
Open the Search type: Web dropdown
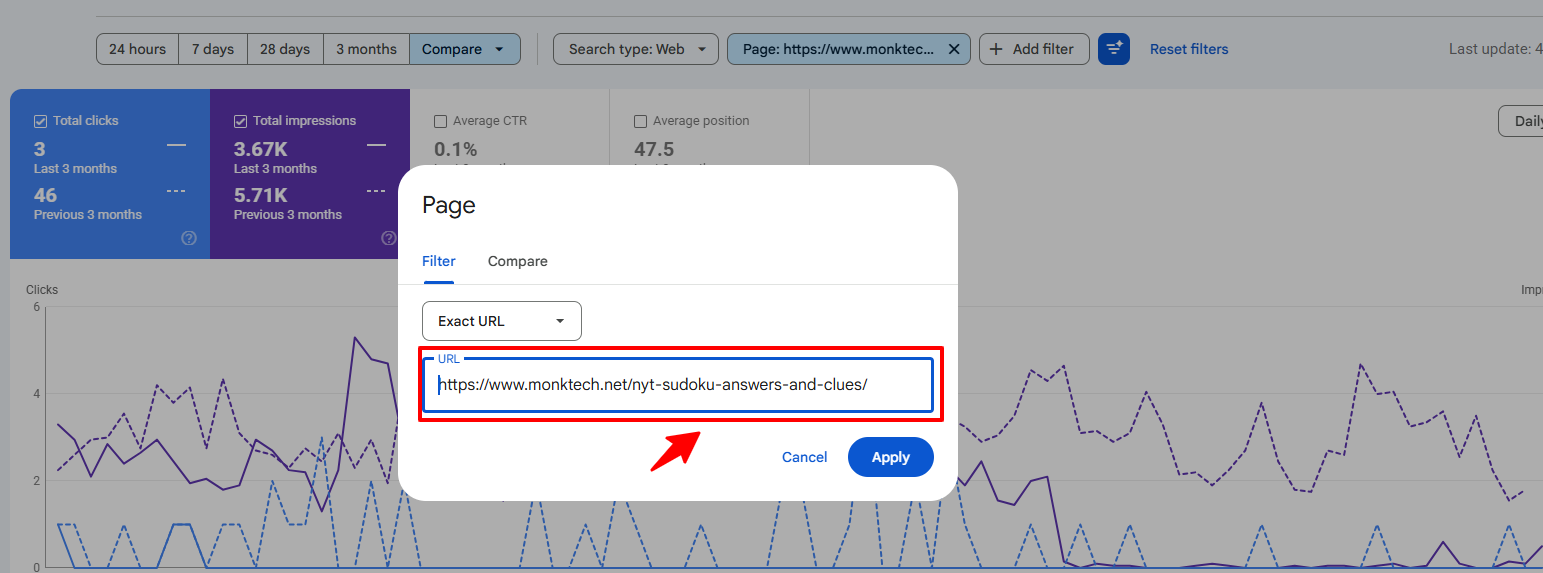[636, 49]
